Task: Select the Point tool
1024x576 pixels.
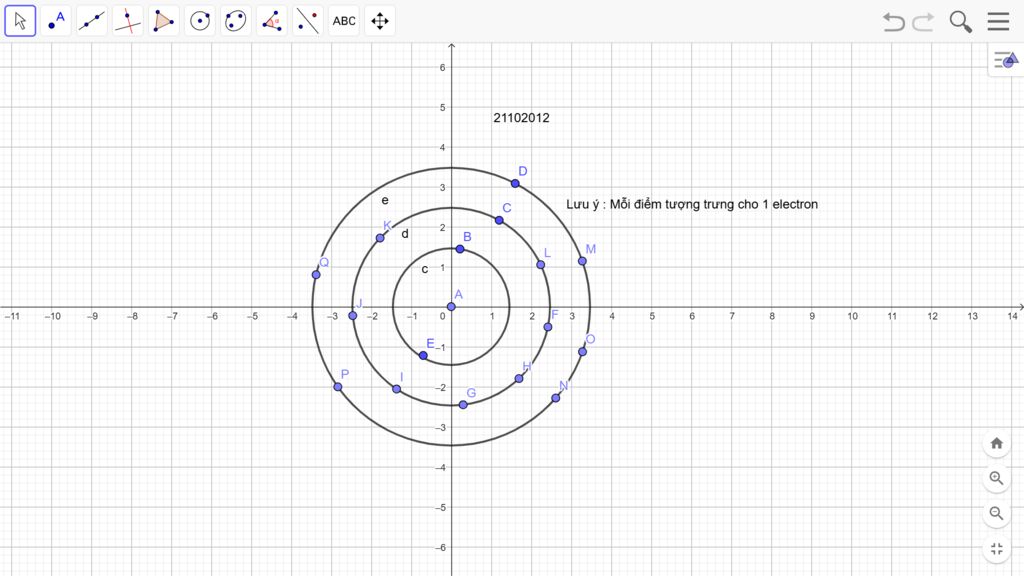Action: pyautogui.click(x=56, y=20)
